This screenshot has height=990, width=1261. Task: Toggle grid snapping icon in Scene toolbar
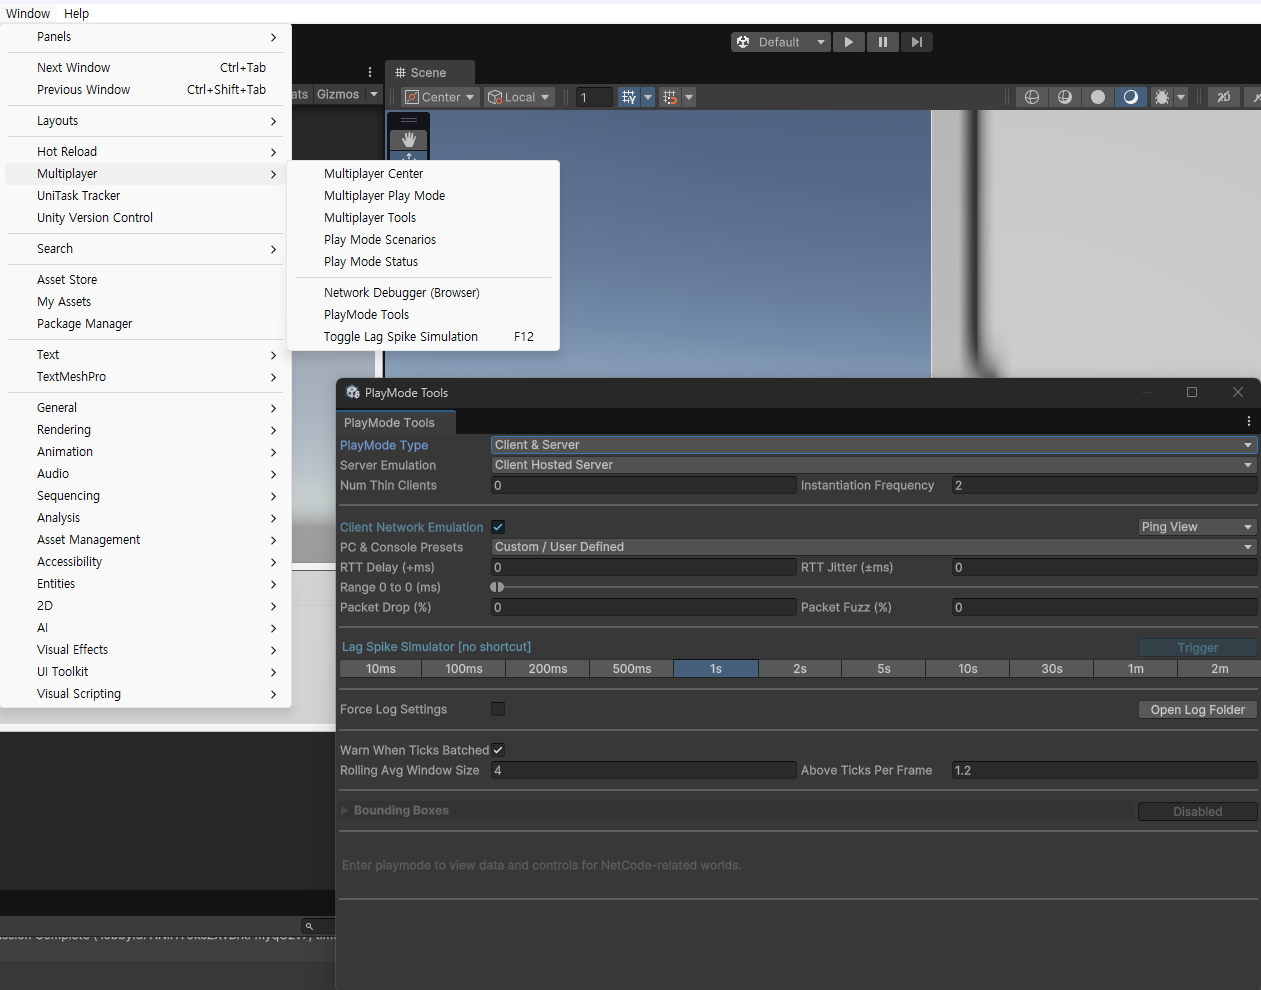[x=670, y=97]
